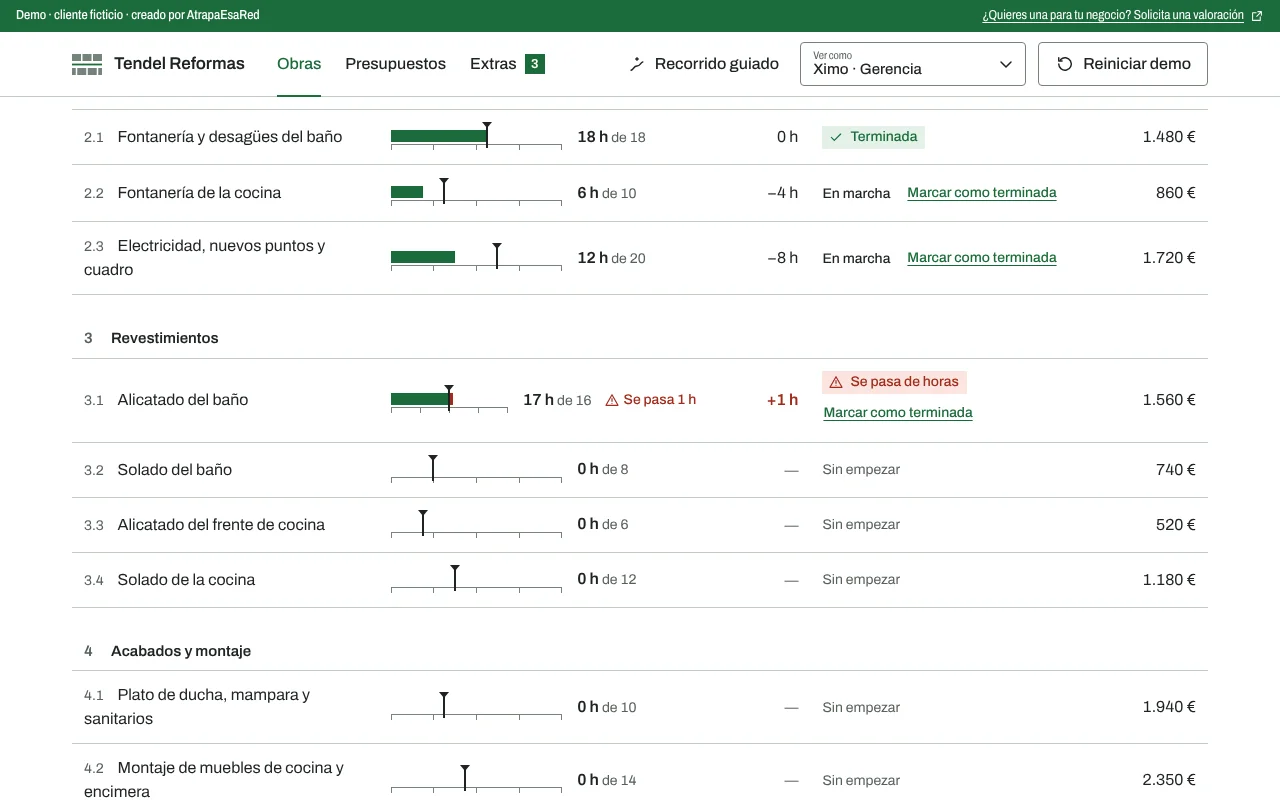1280x800 pixels.
Task: Click the progress bar of Fontanería de la cocina
Action: [476, 193]
